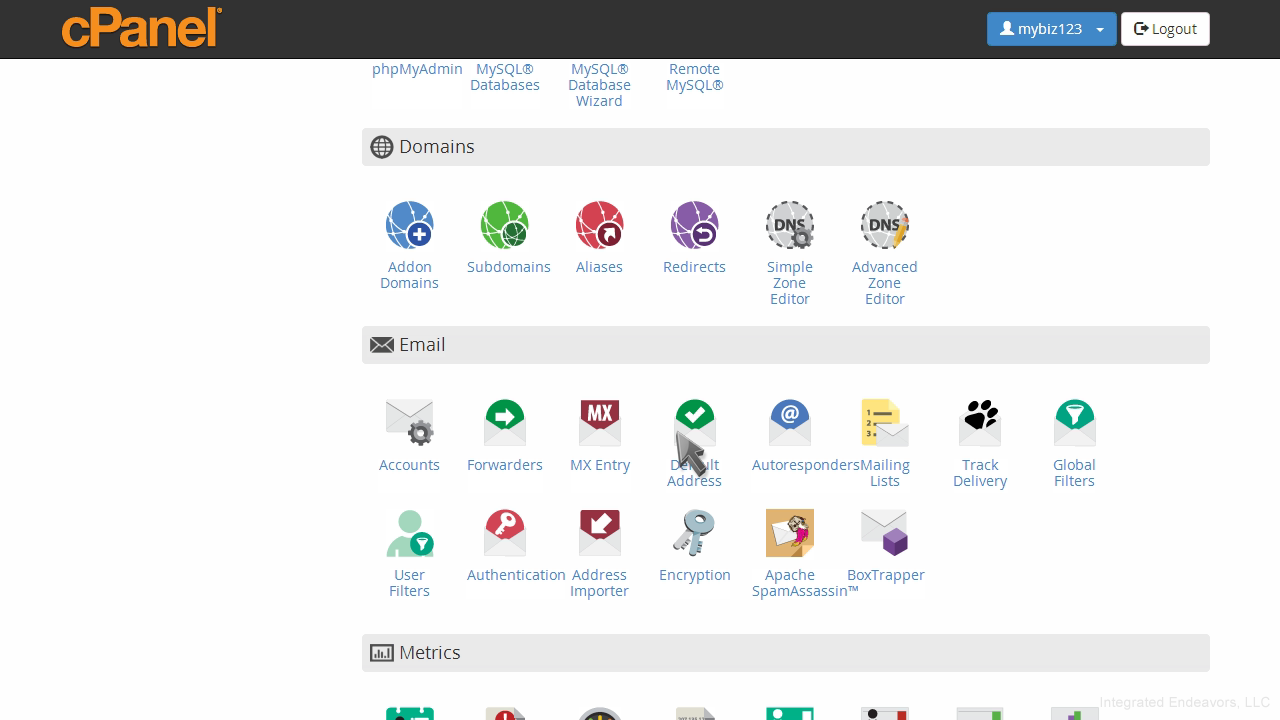Open the Track Delivery paw icon
1280x720 pixels.
tap(980, 423)
